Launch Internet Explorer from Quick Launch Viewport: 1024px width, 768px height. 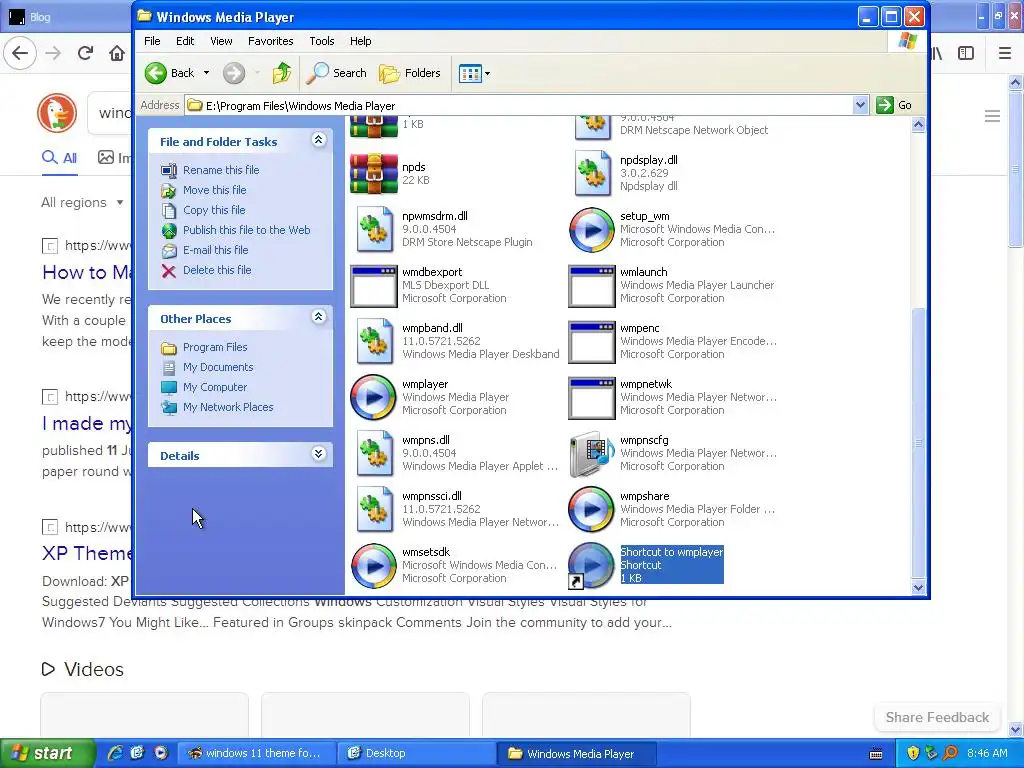tap(116, 753)
